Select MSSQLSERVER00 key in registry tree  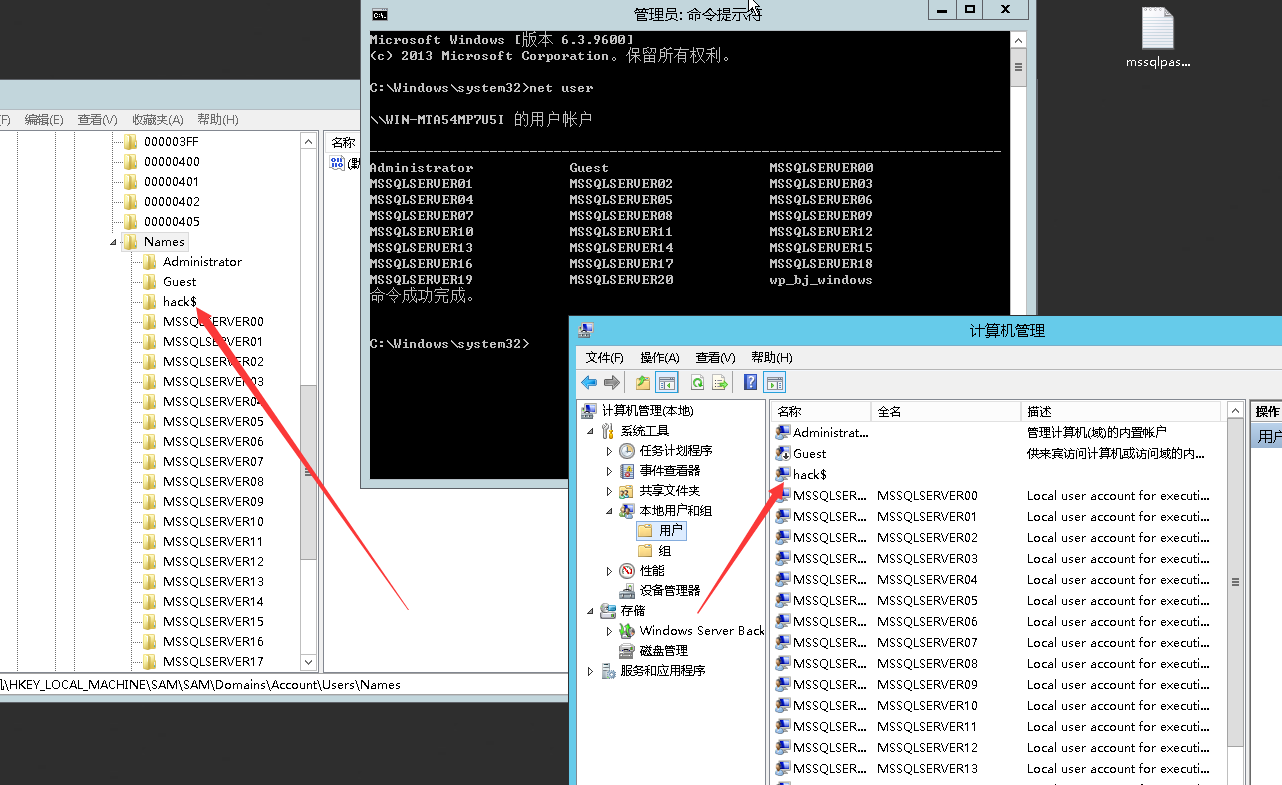[213, 321]
